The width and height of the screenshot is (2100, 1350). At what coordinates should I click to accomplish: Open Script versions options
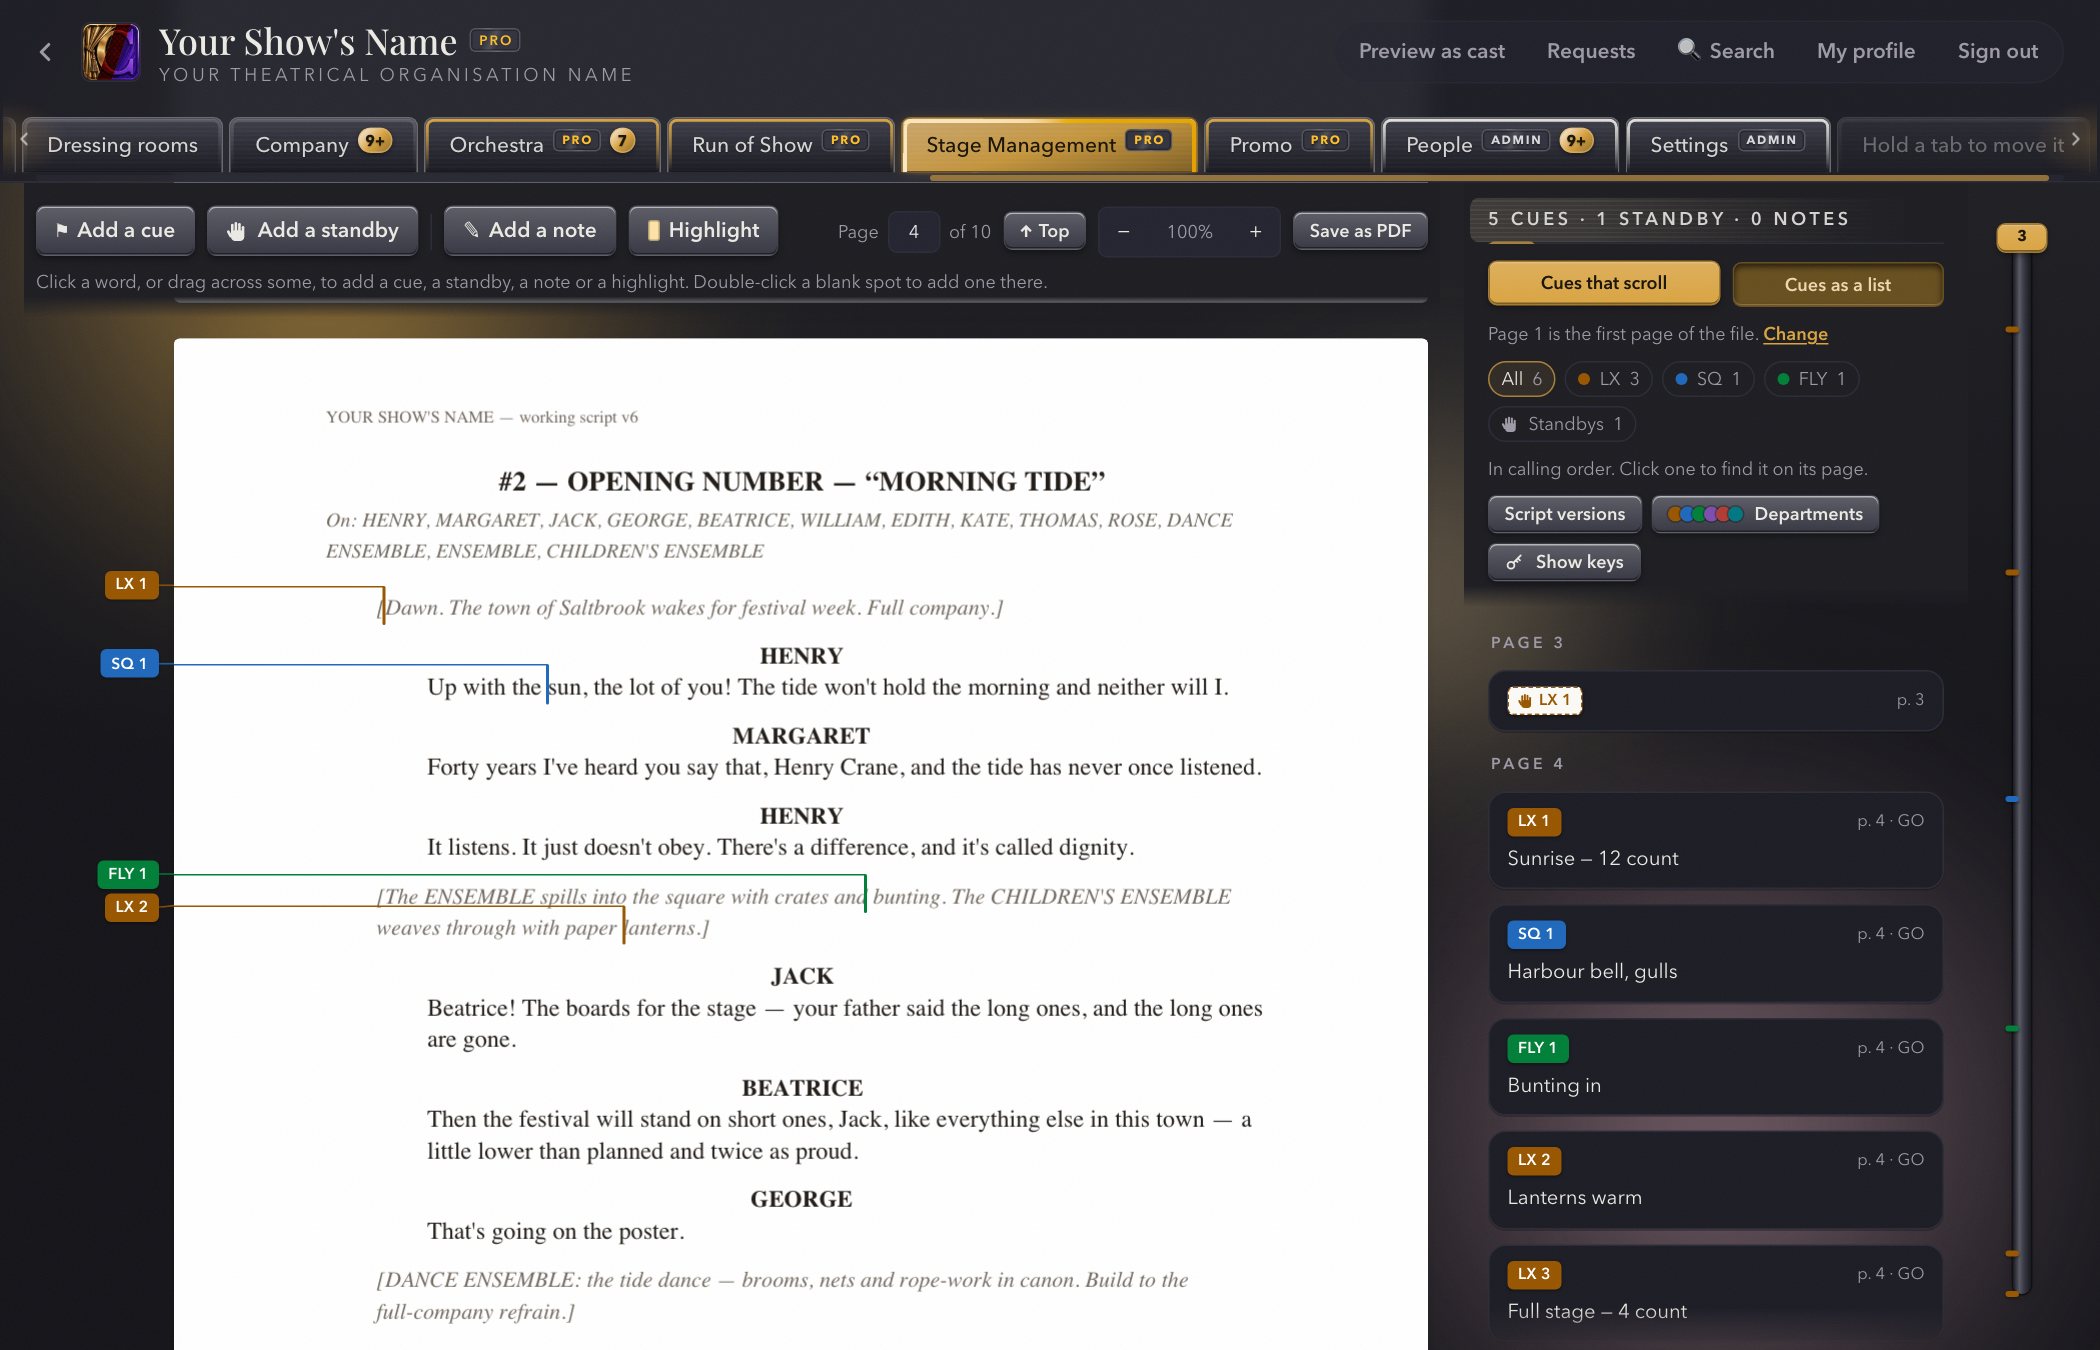pyautogui.click(x=1564, y=514)
